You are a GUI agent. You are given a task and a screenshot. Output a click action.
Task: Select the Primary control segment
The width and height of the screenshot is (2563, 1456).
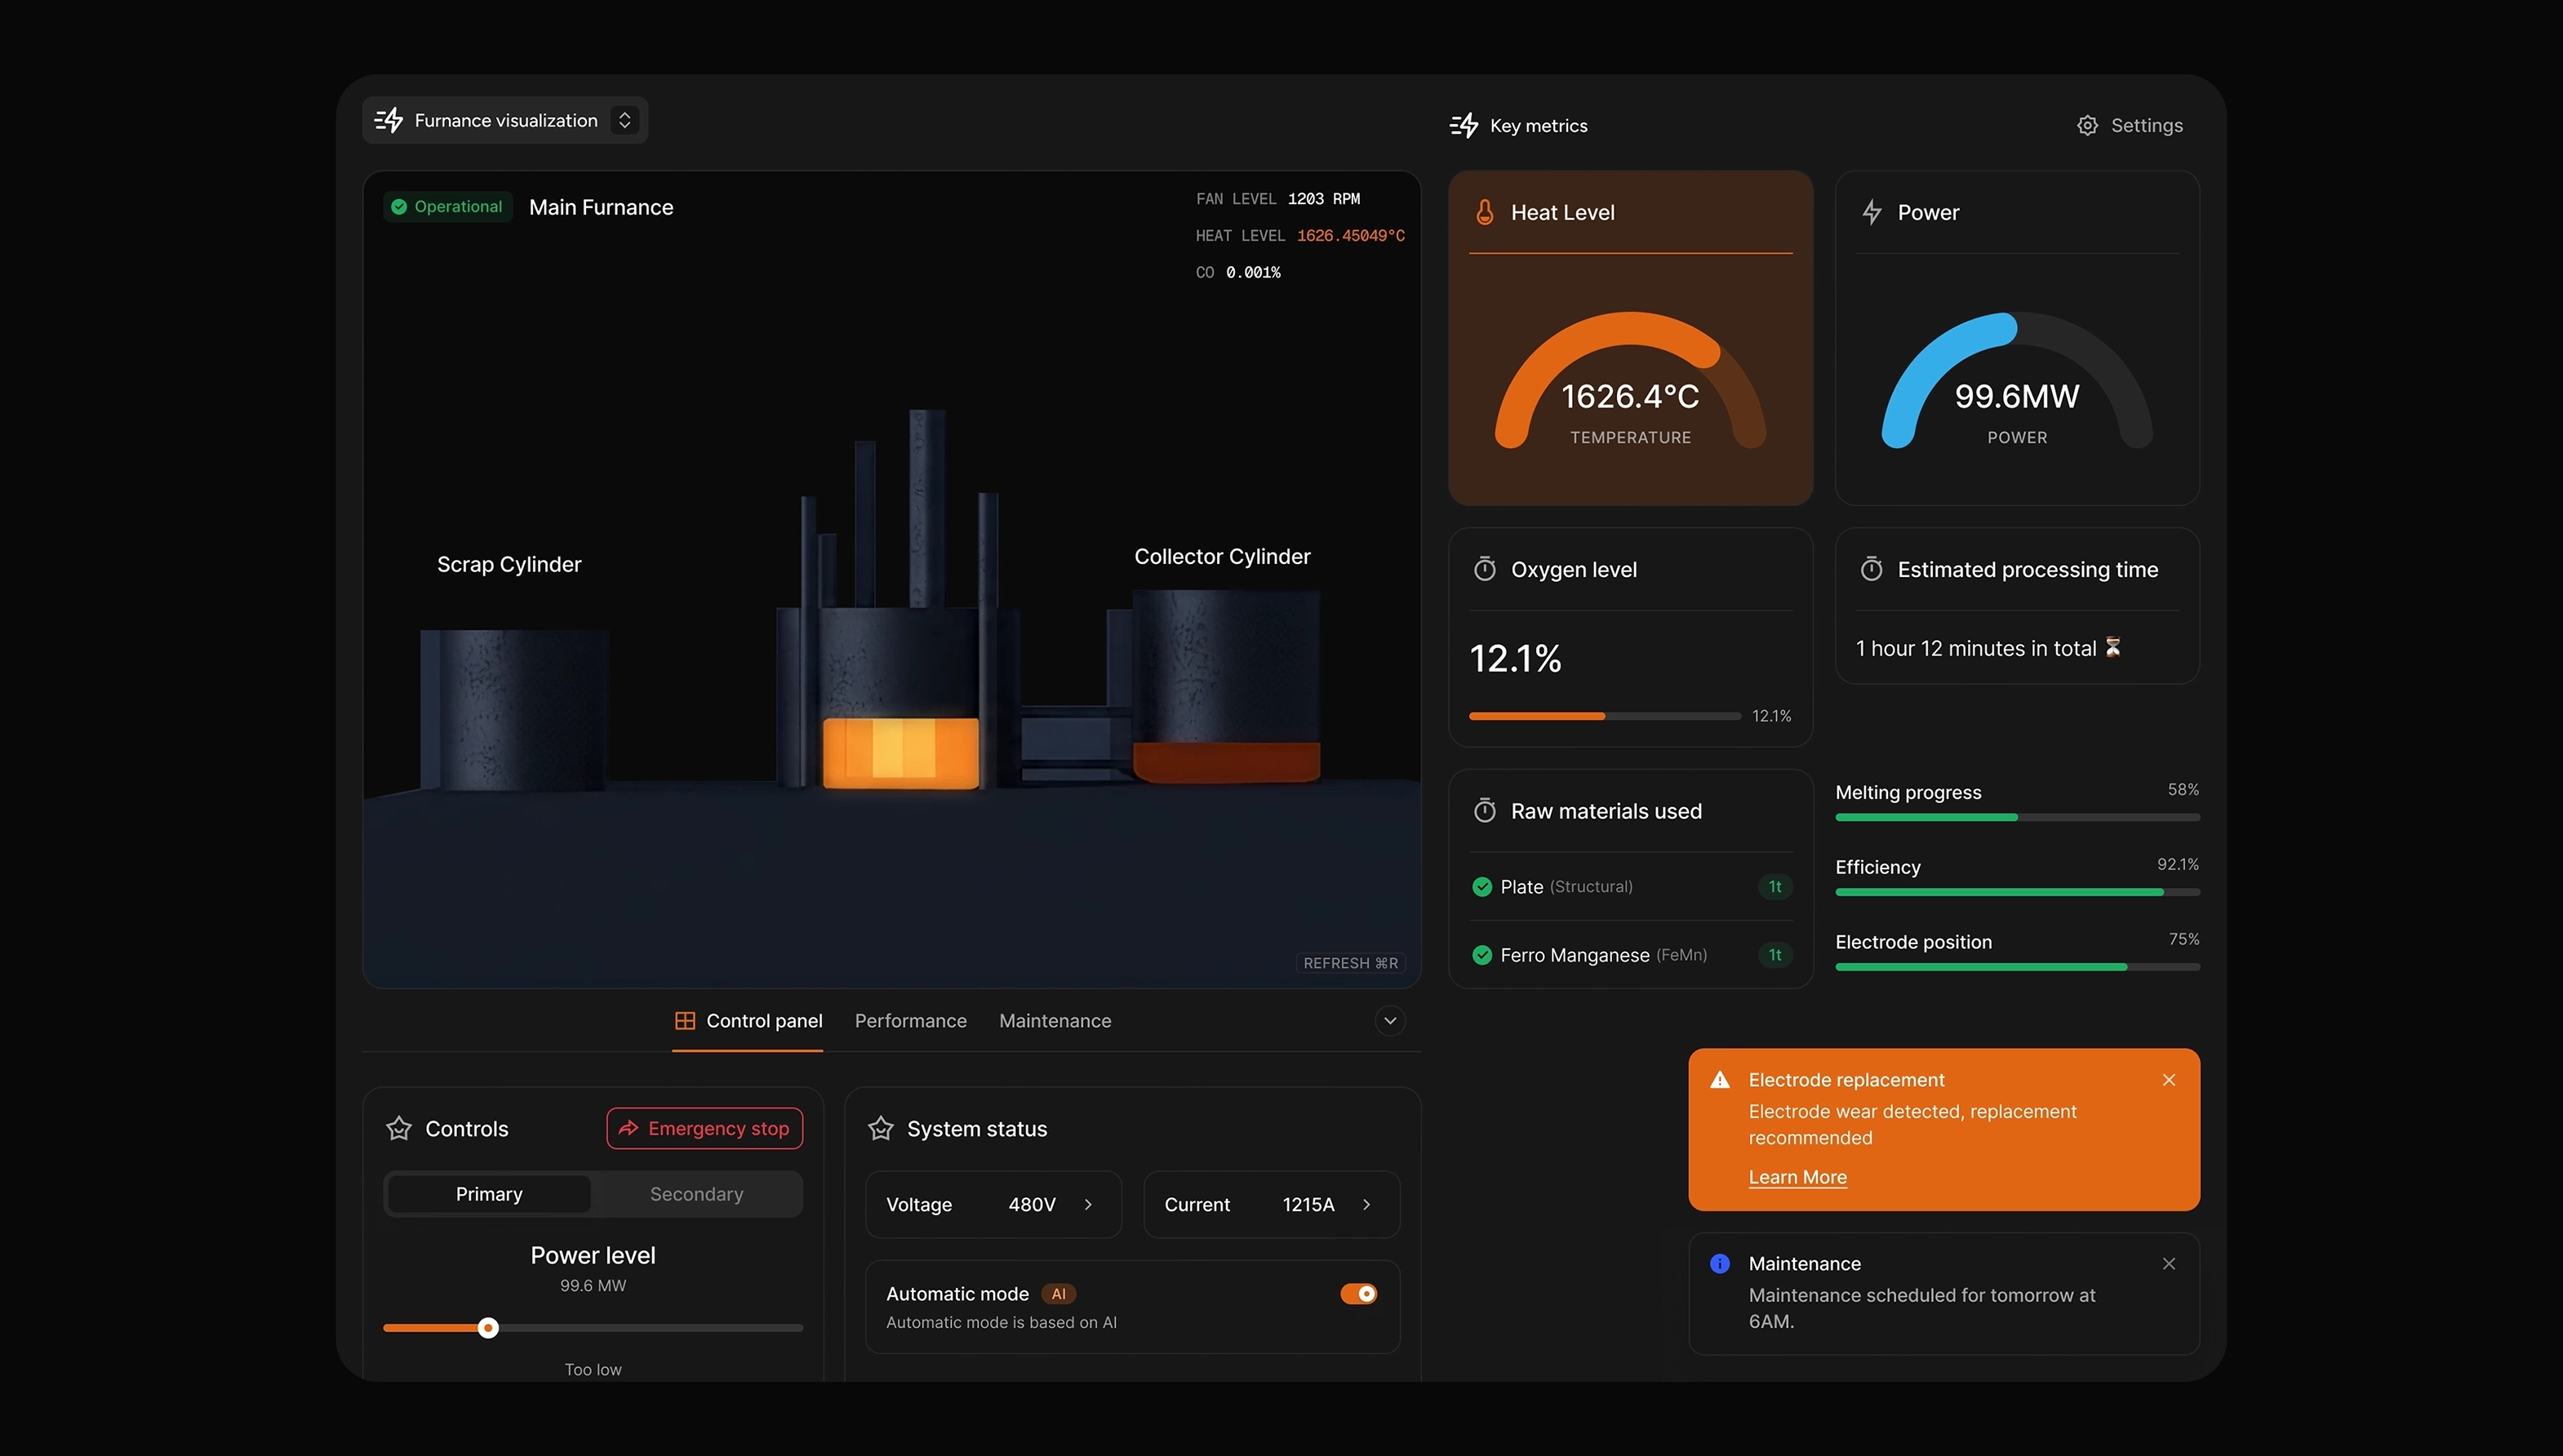pyautogui.click(x=489, y=1194)
